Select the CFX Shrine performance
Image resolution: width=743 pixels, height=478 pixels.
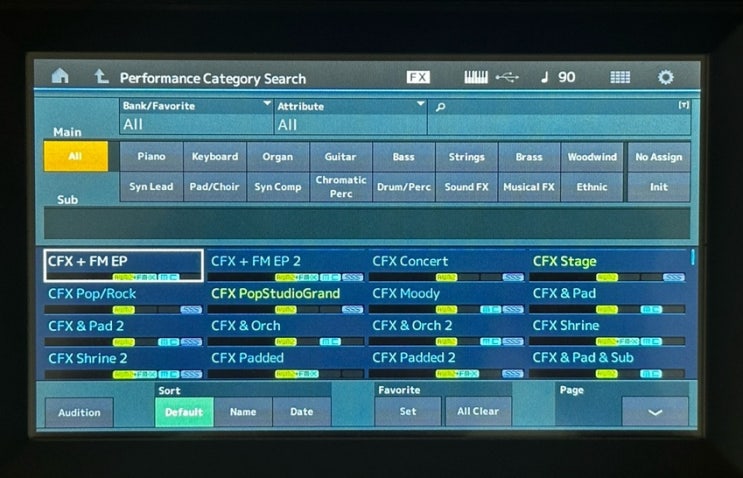pyautogui.click(x=607, y=331)
